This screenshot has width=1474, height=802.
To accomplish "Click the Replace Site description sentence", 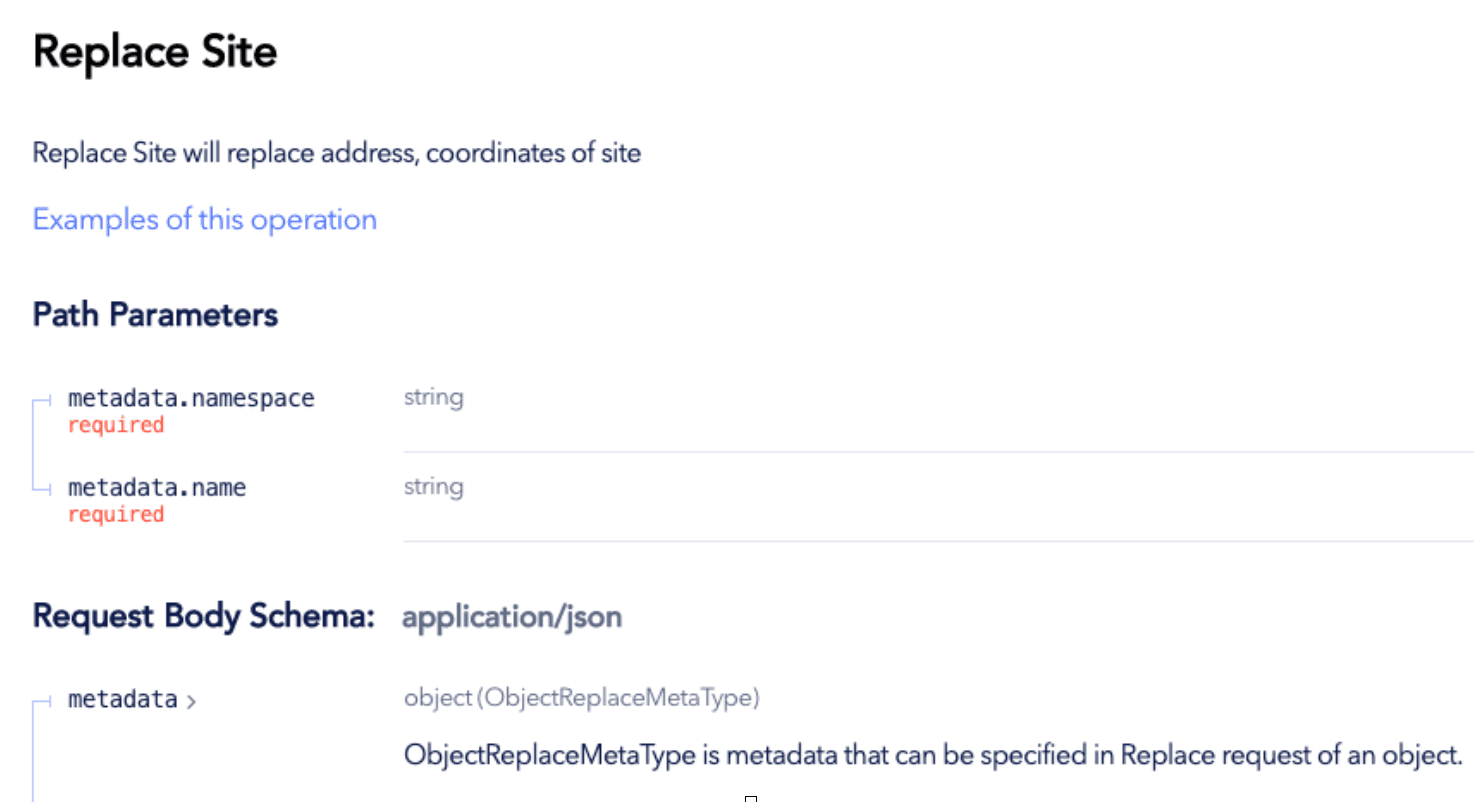I will tap(336, 154).
